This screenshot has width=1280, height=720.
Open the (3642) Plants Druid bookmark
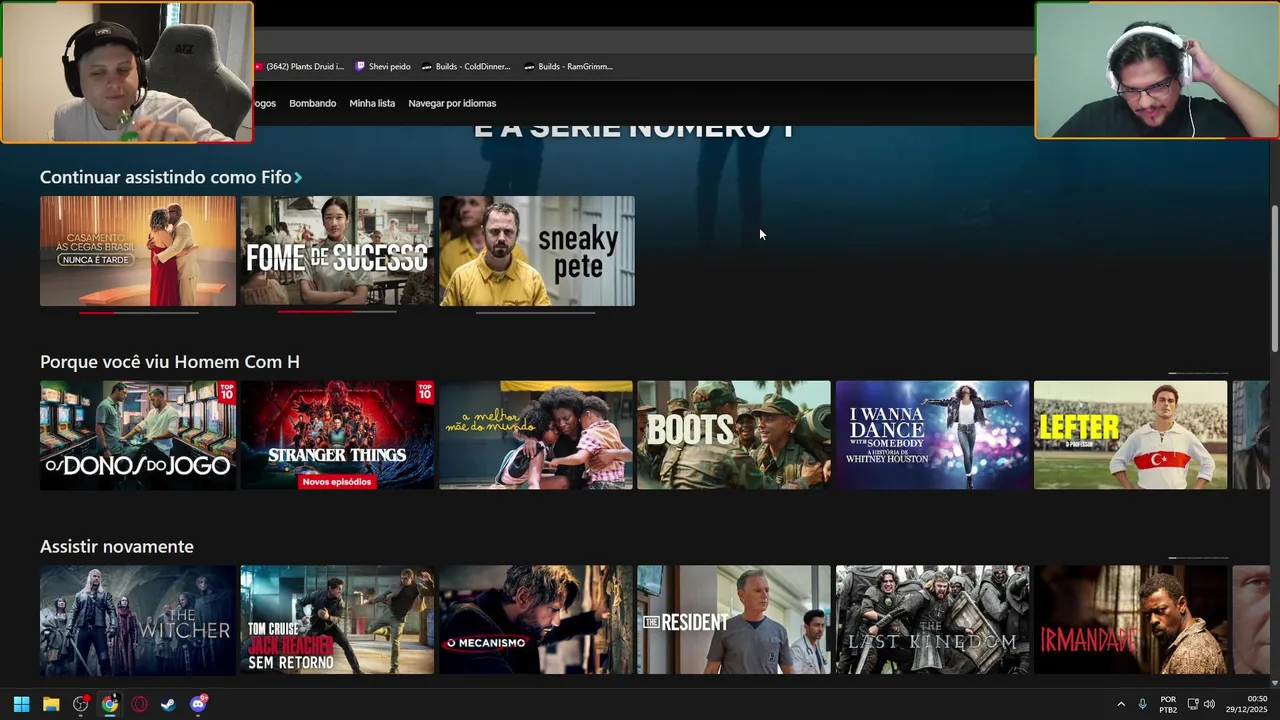[x=298, y=67]
